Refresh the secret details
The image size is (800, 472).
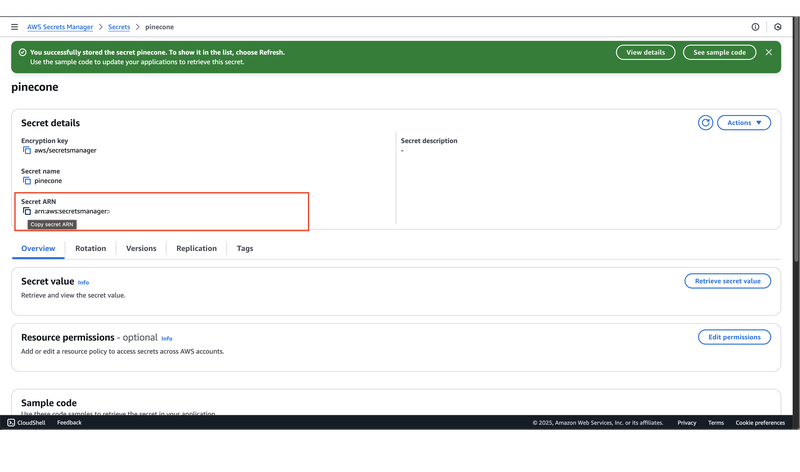pyautogui.click(x=705, y=123)
